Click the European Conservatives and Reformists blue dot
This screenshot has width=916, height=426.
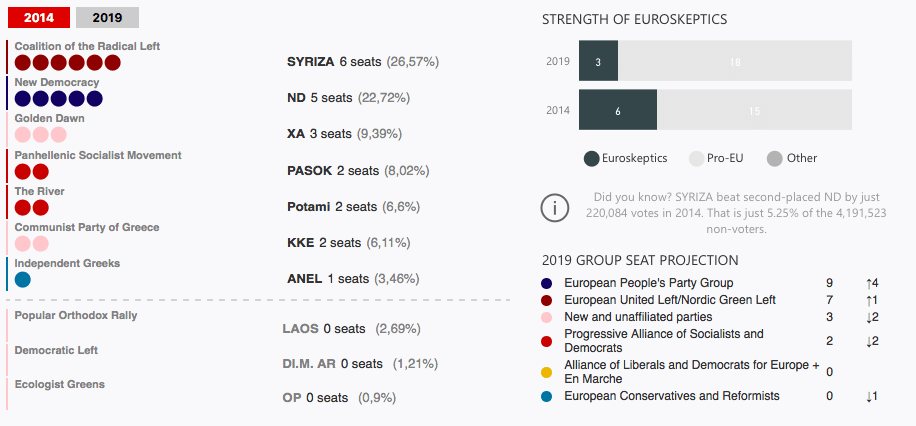545,396
